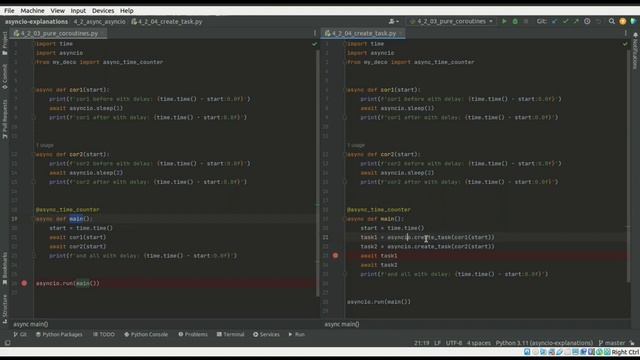Open the Devices menu
This screenshot has height=360, width=640.
click(103, 11)
